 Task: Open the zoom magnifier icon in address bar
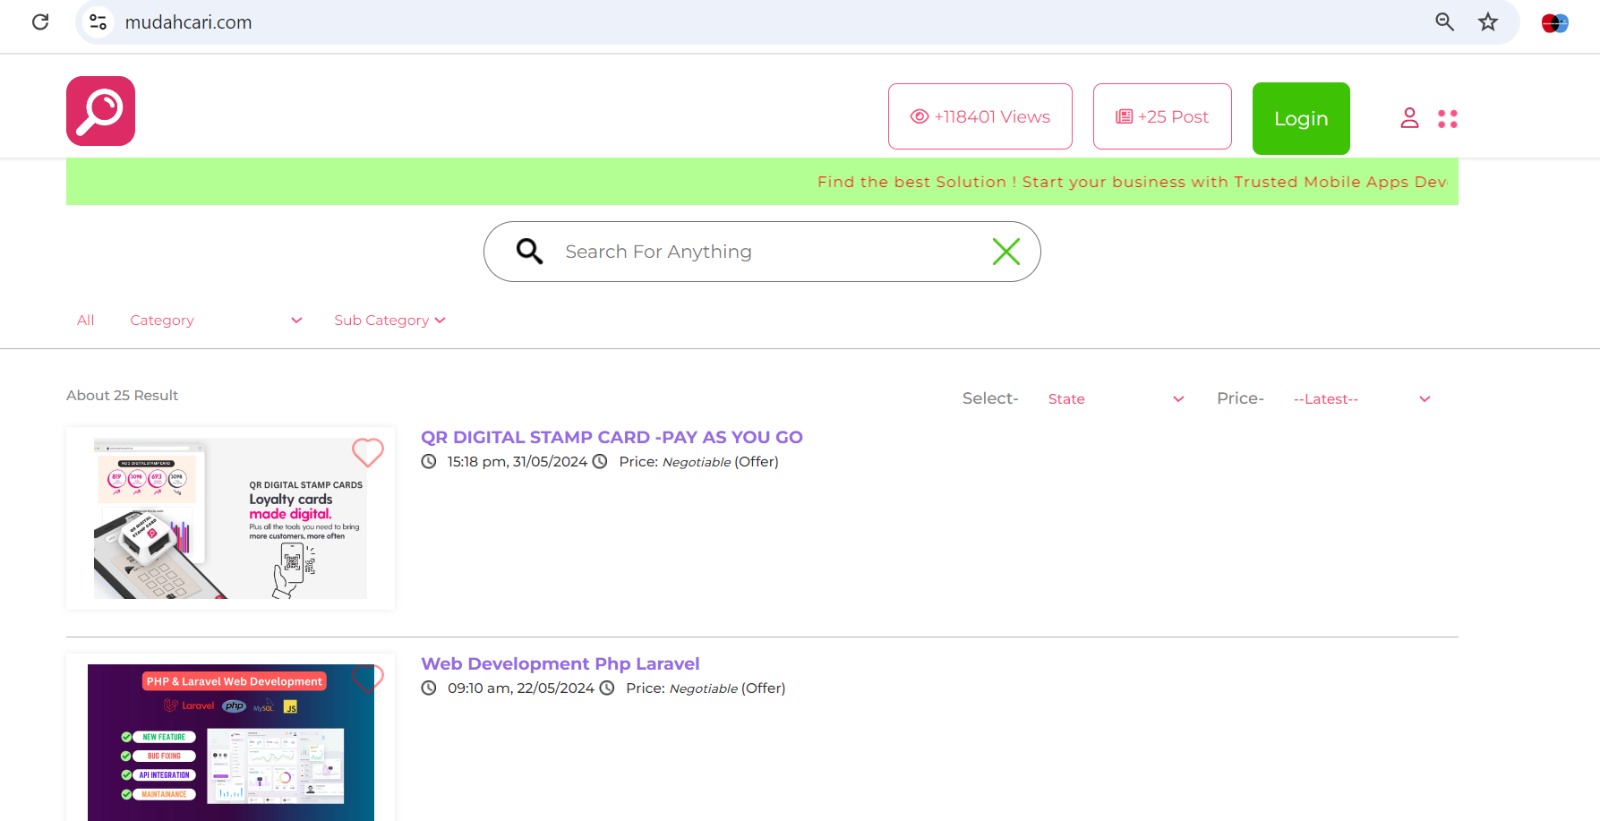coord(1444,22)
